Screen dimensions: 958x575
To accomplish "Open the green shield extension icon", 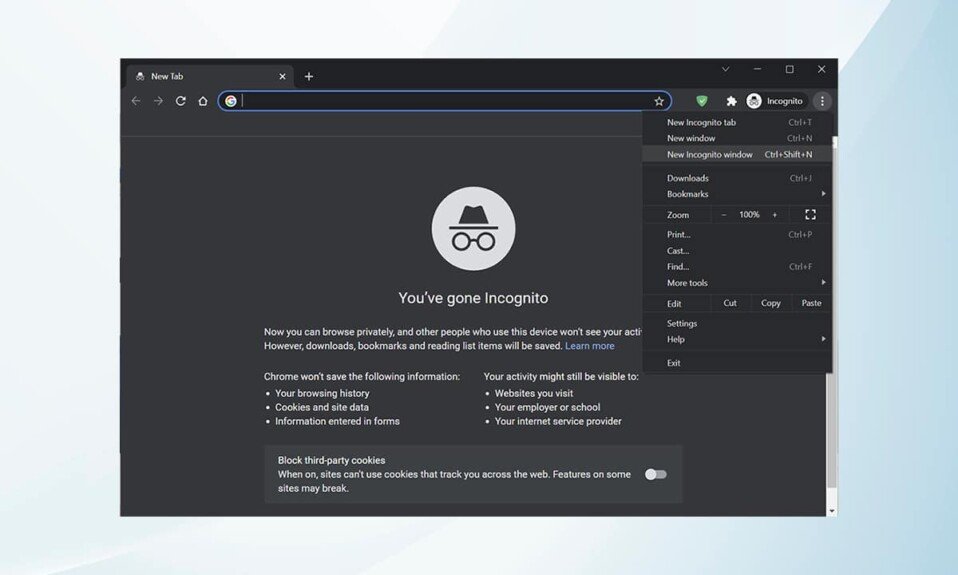I will [x=702, y=101].
